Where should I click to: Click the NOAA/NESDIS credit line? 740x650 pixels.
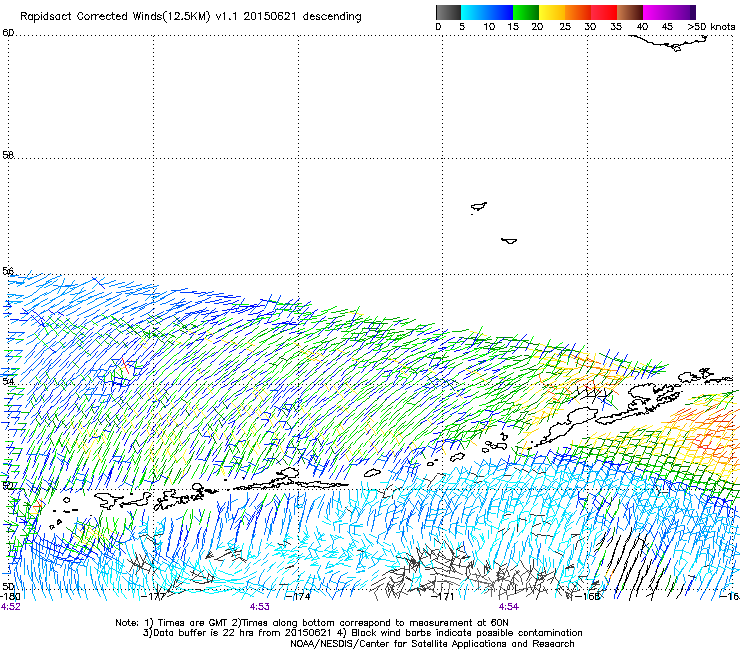(432, 644)
